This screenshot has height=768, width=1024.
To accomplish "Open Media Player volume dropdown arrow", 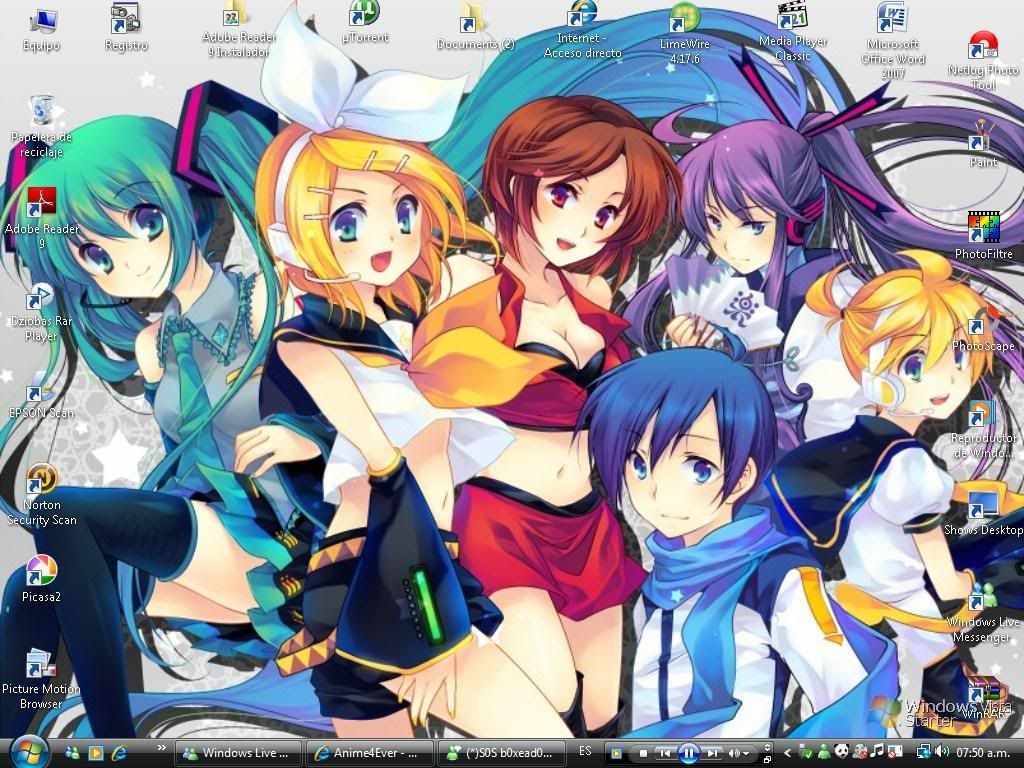I will 746,753.
